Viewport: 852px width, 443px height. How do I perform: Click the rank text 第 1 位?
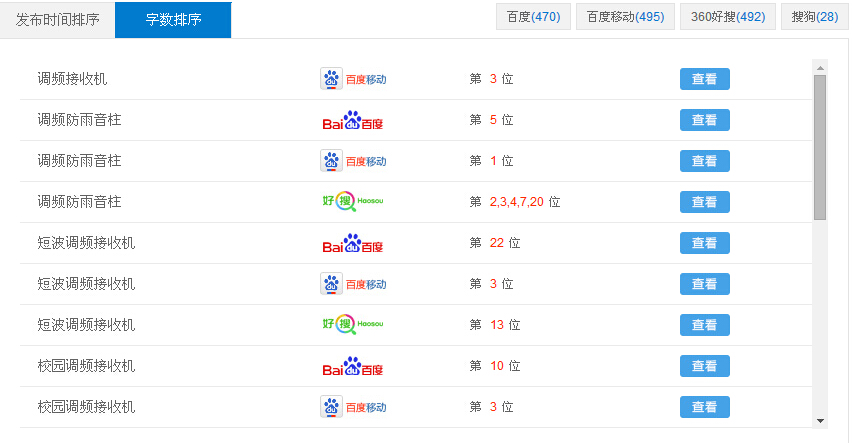click(x=491, y=161)
